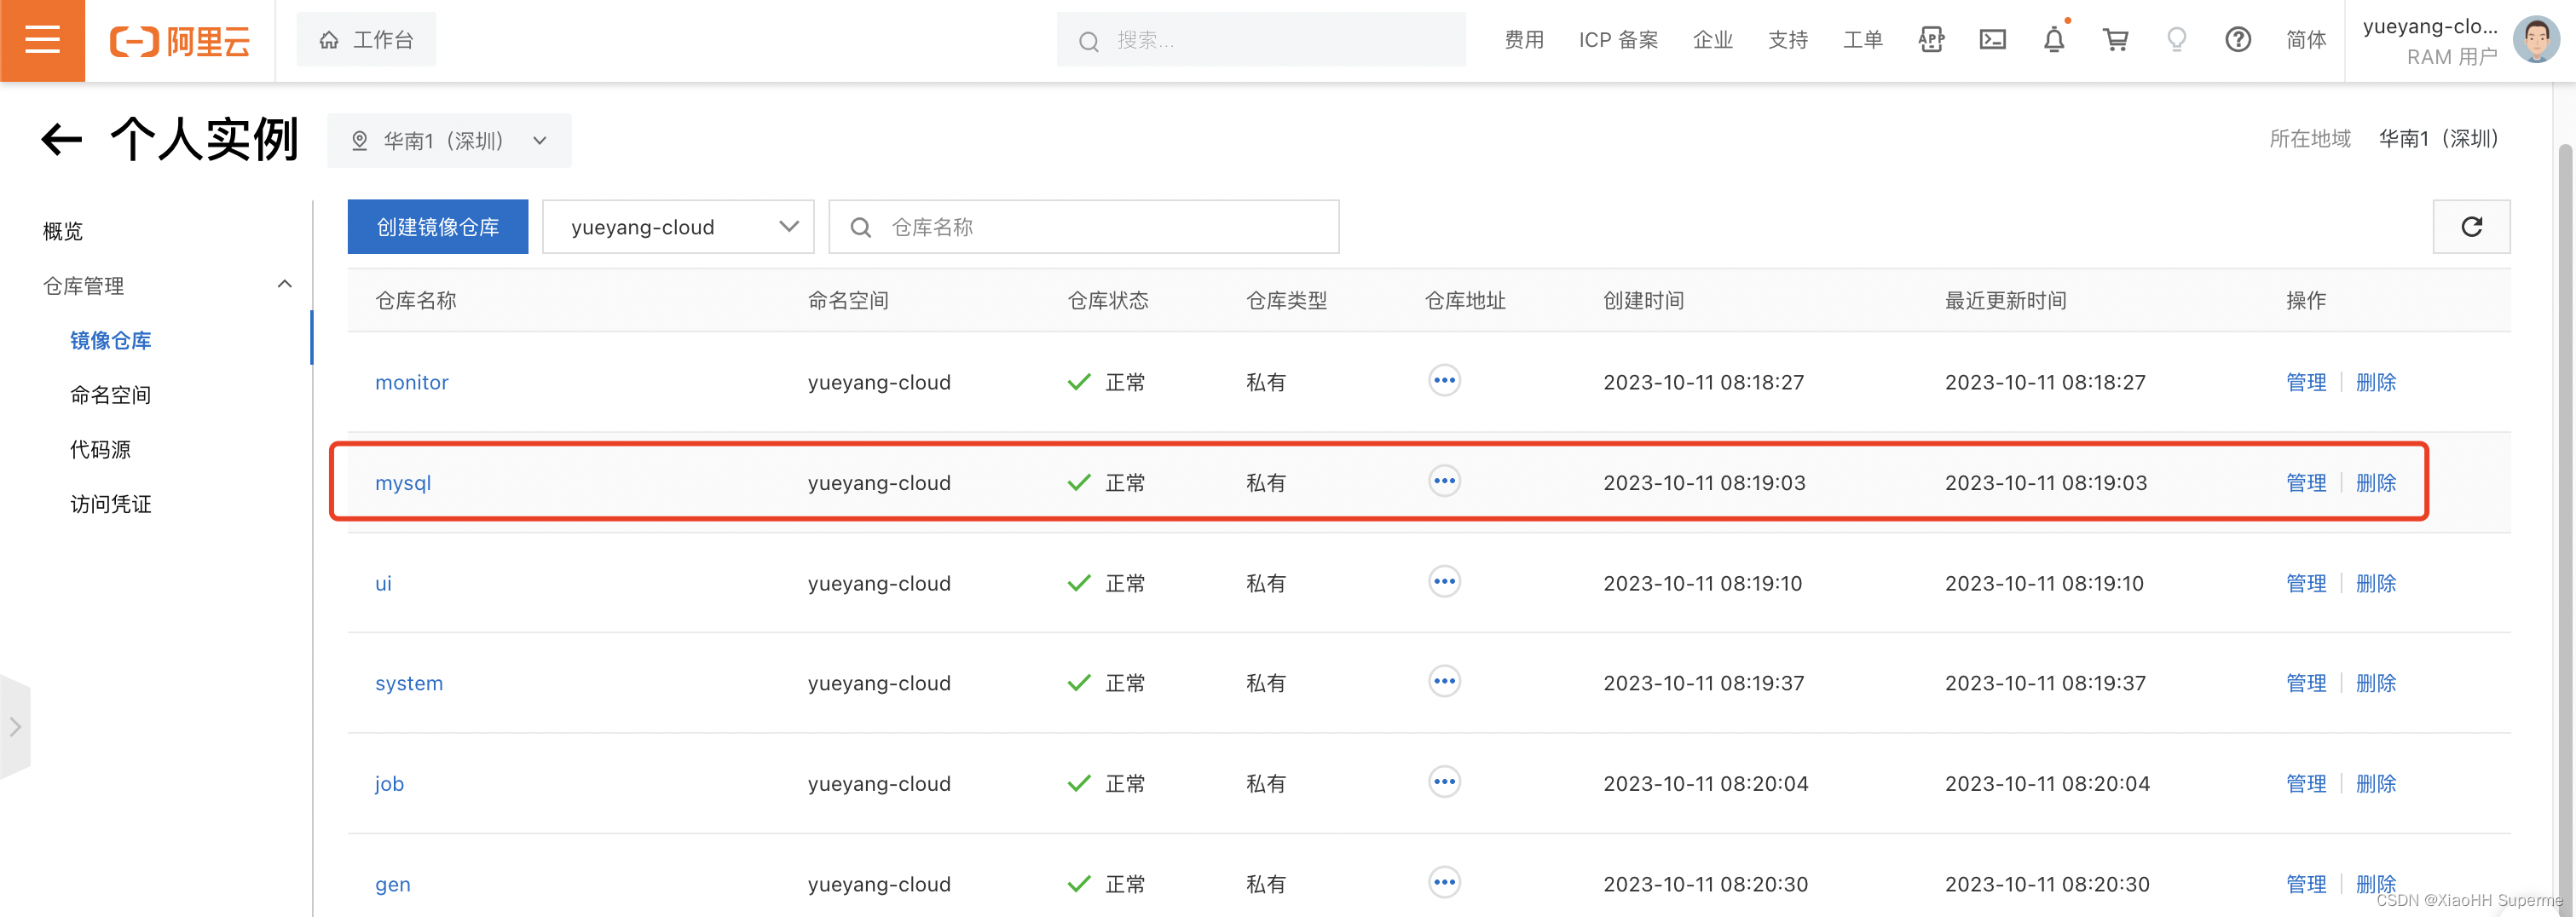Viewport: 2576px width, 917px height.
Task: Click 创建镜像仓库 button
Action: pos(437,227)
